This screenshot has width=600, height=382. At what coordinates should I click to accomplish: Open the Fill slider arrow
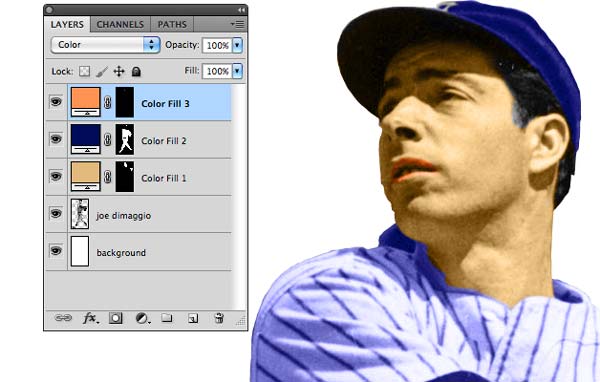pyautogui.click(x=237, y=71)
